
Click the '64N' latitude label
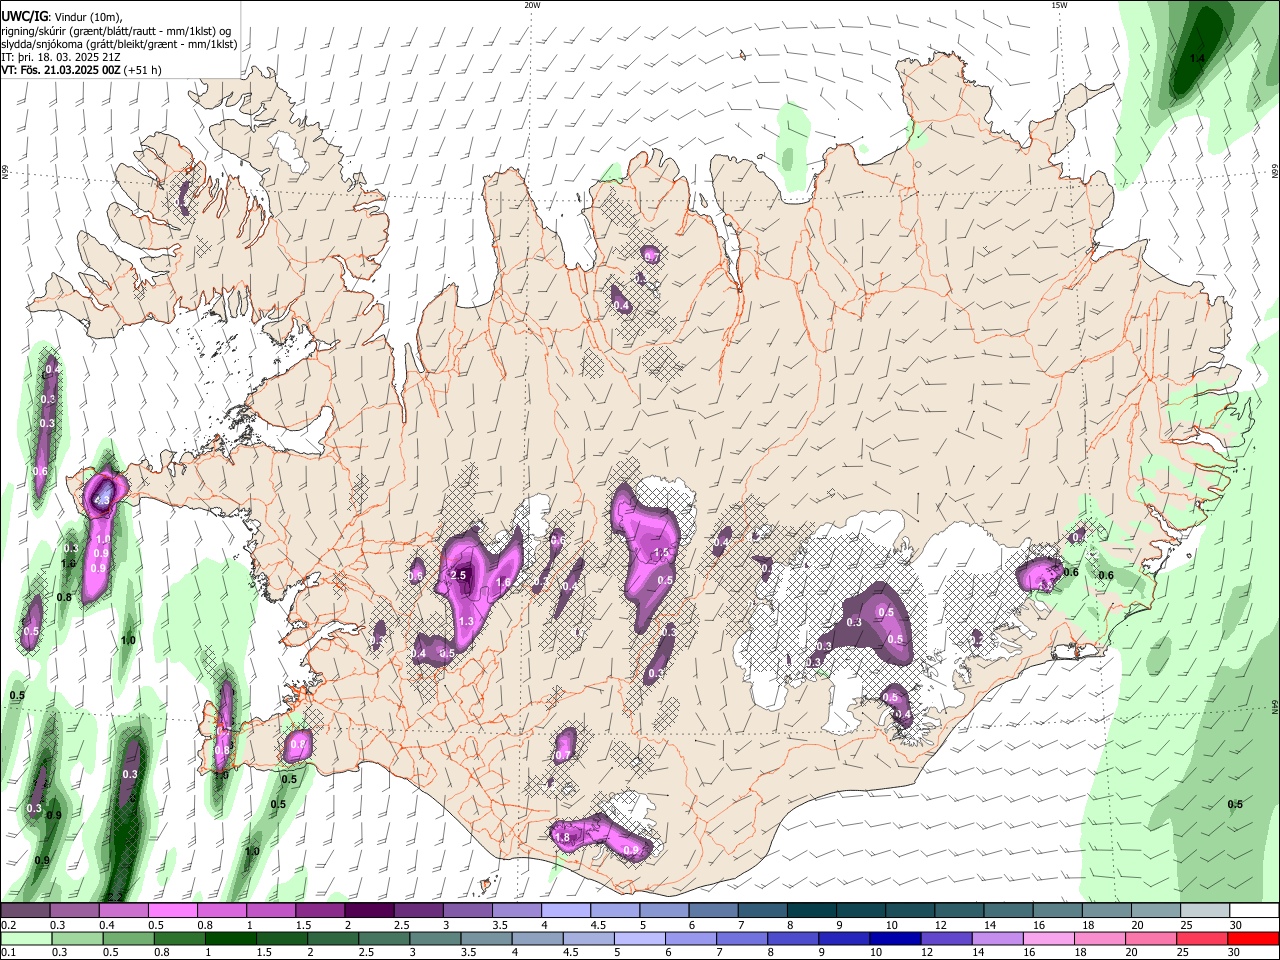pyautogui.click(x=1274, y=706)
